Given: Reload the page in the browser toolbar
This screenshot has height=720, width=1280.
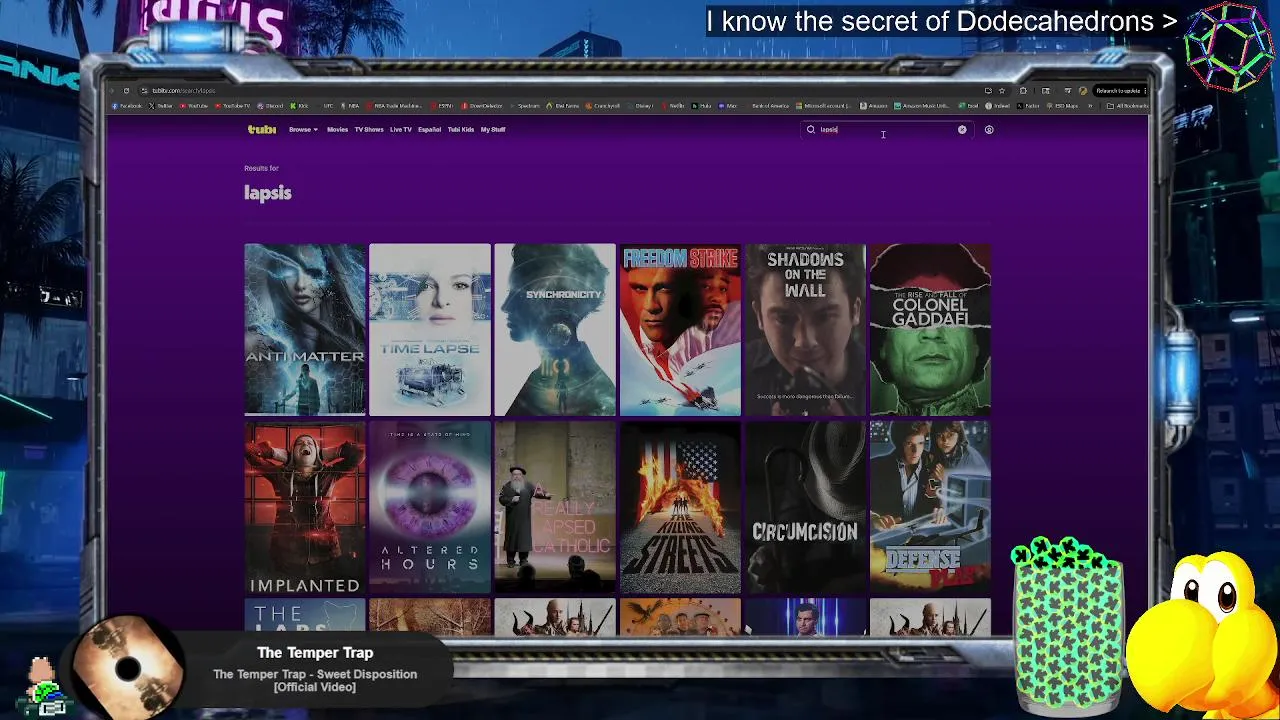Looking at the screenshot, I should coord(126,90).
